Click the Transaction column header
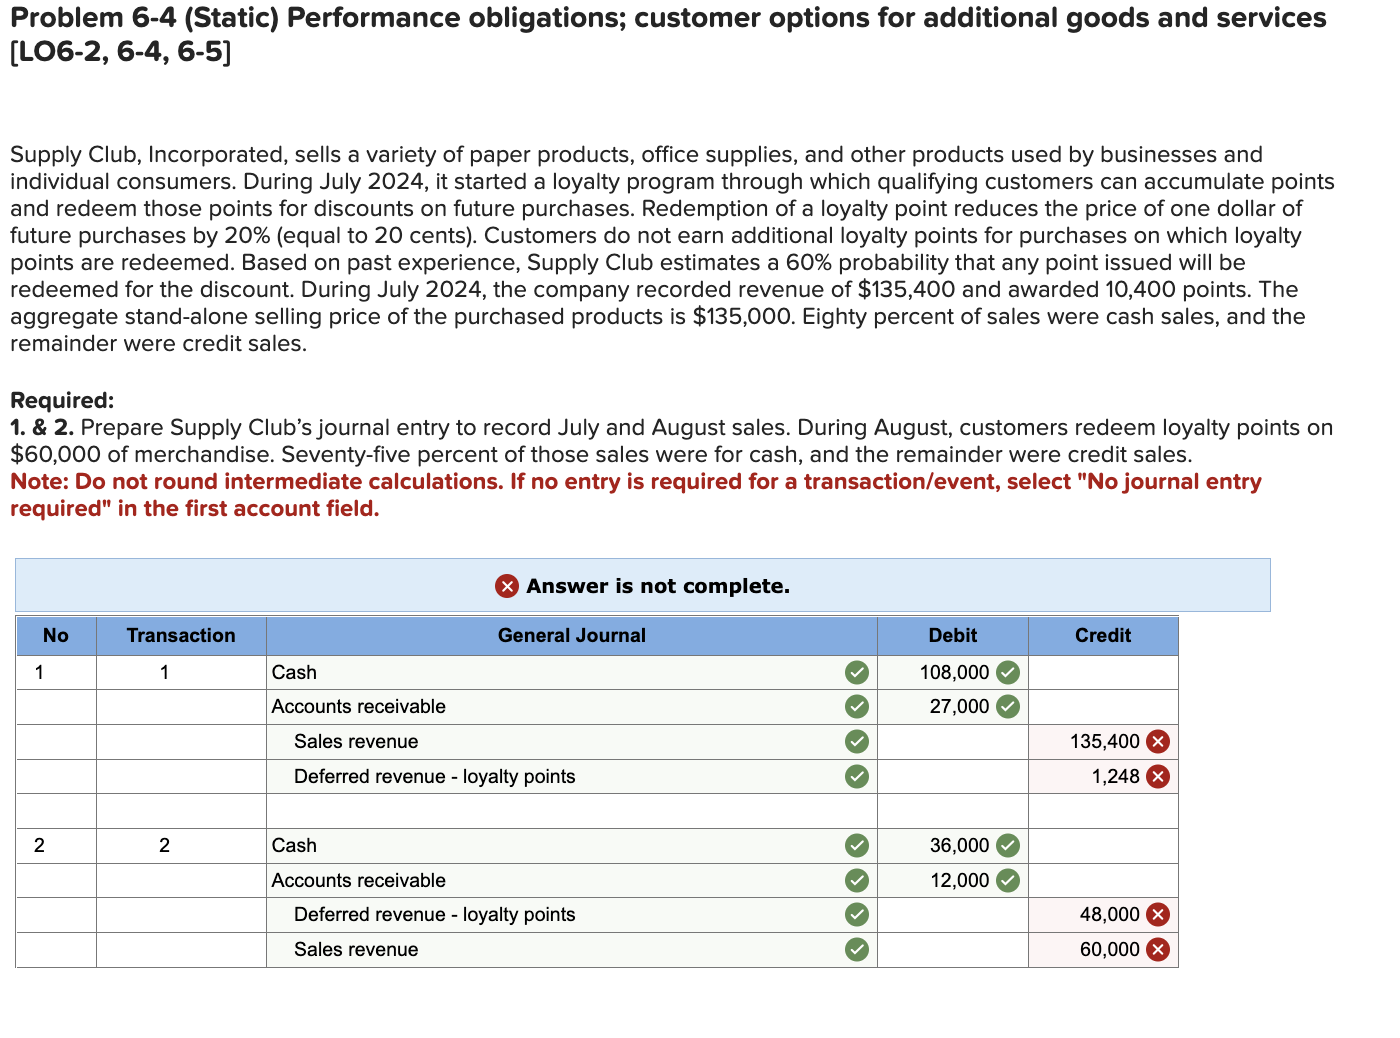Screen dimensions: 1400x1038 pos(180,635)
